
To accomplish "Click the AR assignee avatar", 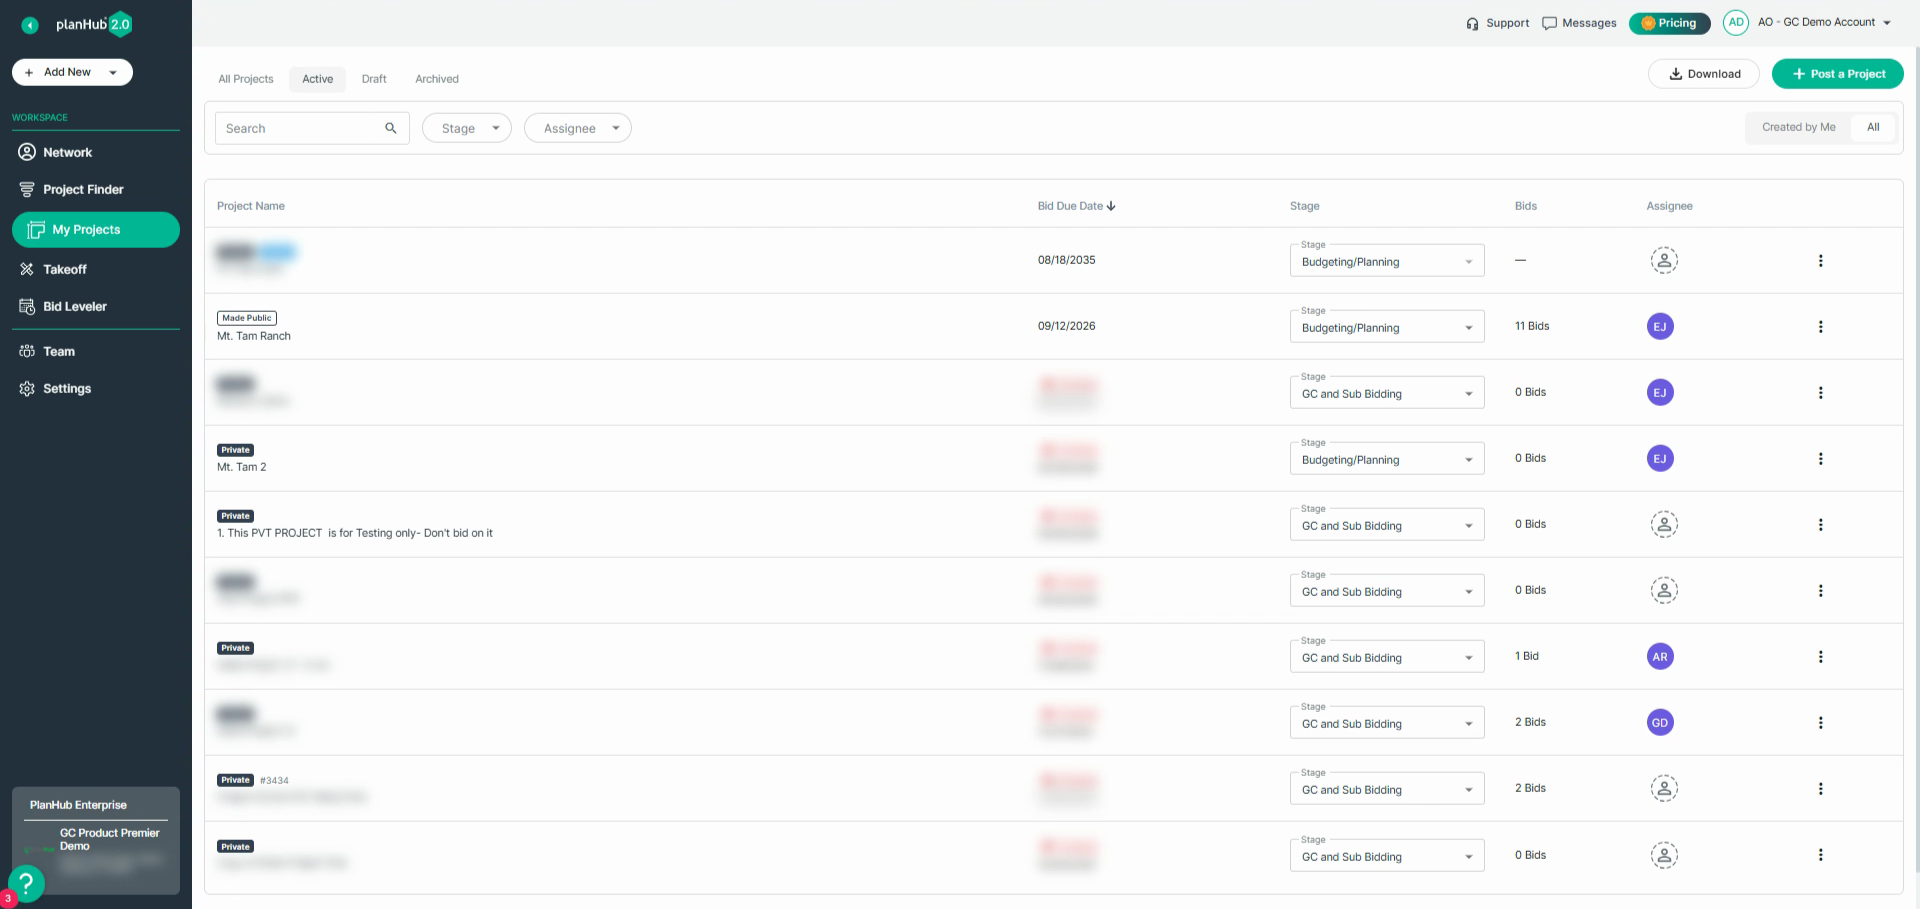I will coord(1660,656).
